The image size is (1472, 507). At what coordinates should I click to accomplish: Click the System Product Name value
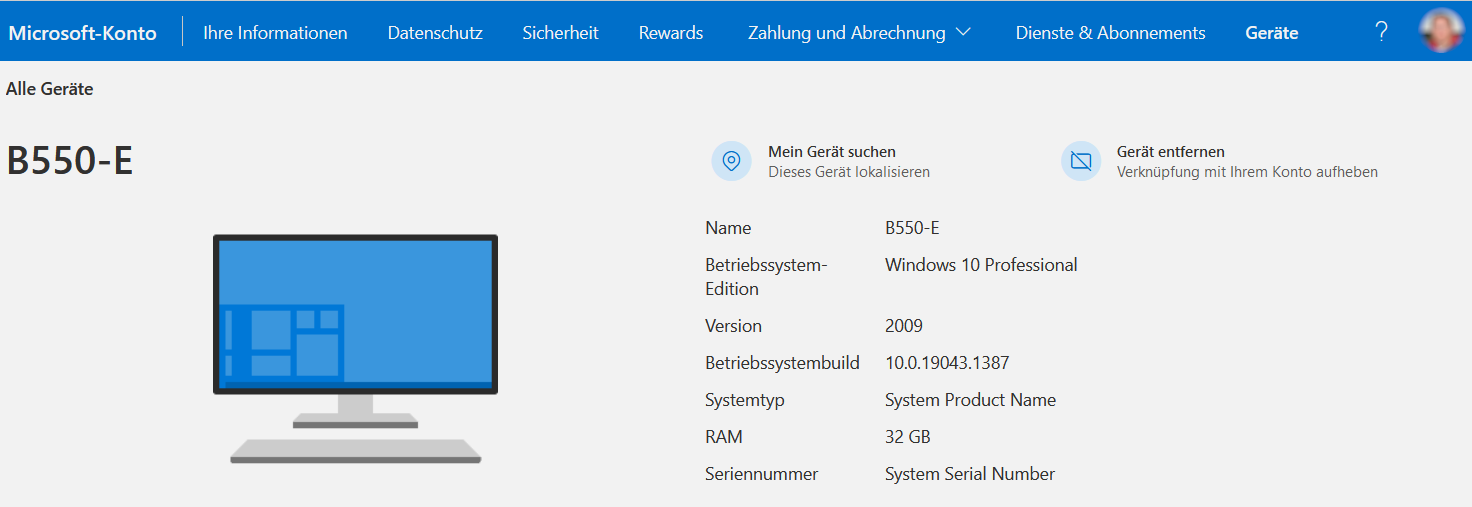pyautogui.click(x=970, y=400)
